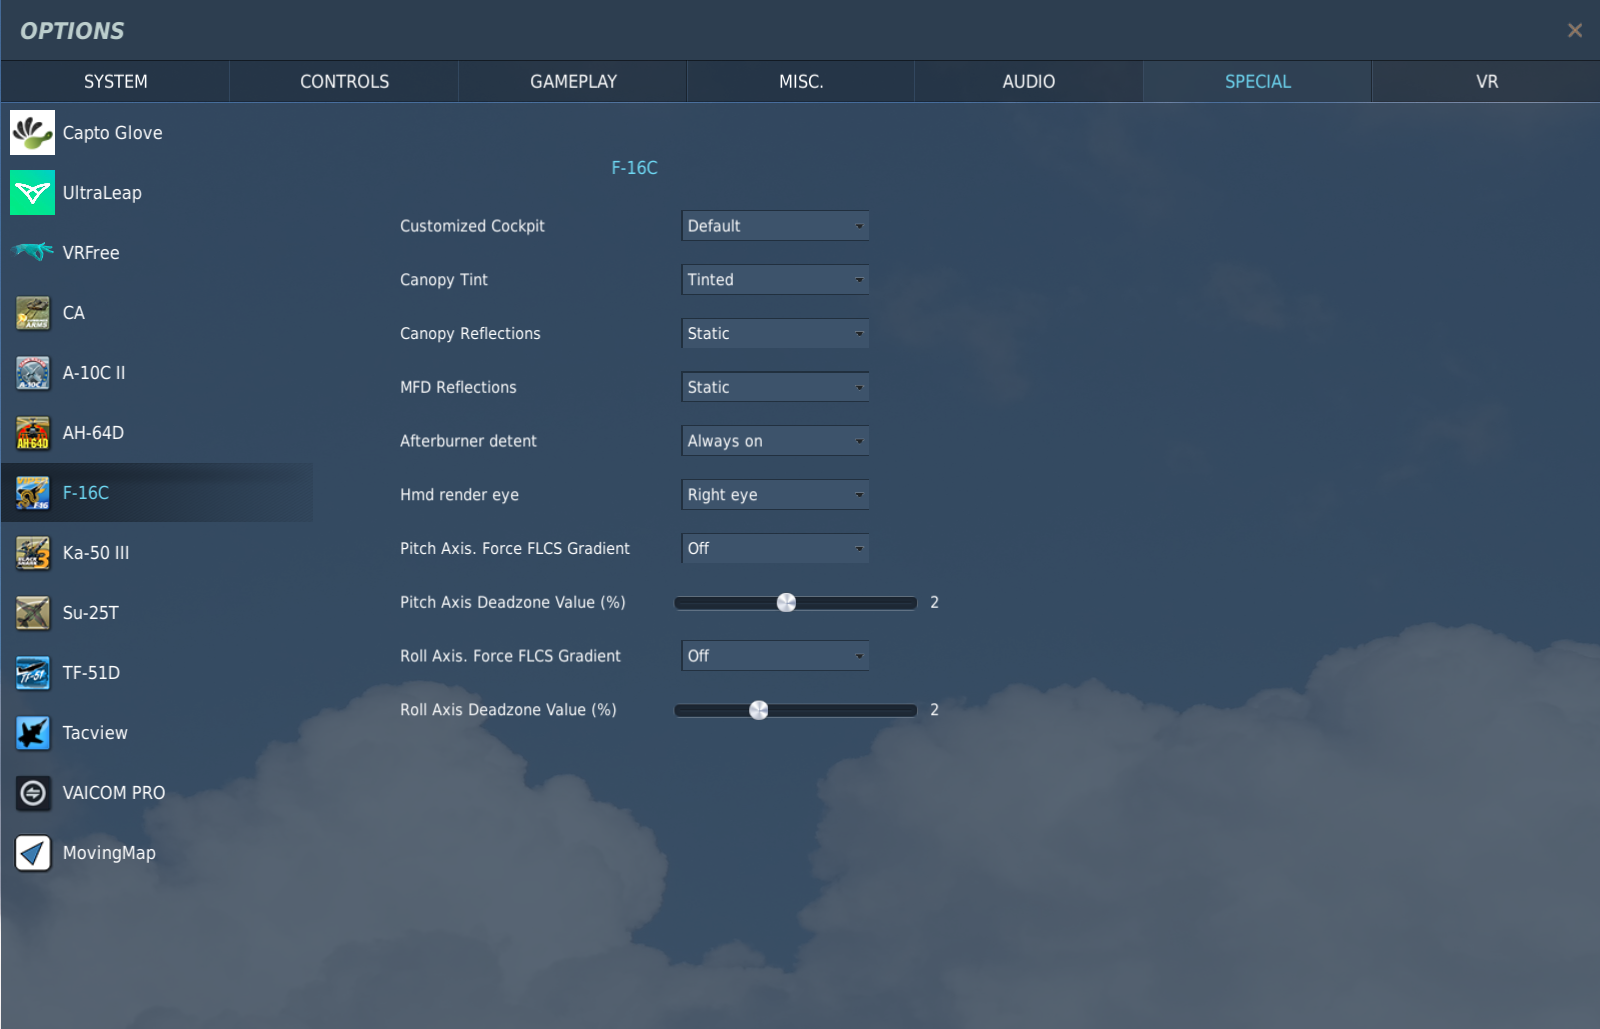Open the AUDIO tab

[x=1029, y=81]
